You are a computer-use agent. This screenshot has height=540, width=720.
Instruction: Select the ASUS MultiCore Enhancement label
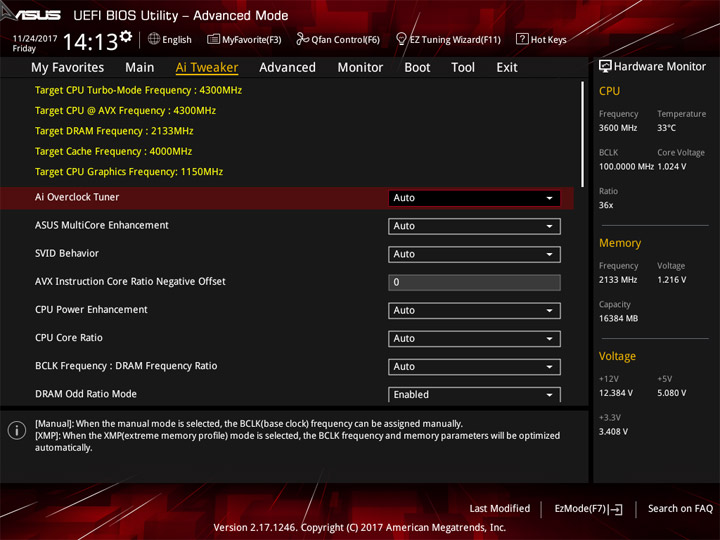[102, 225]
